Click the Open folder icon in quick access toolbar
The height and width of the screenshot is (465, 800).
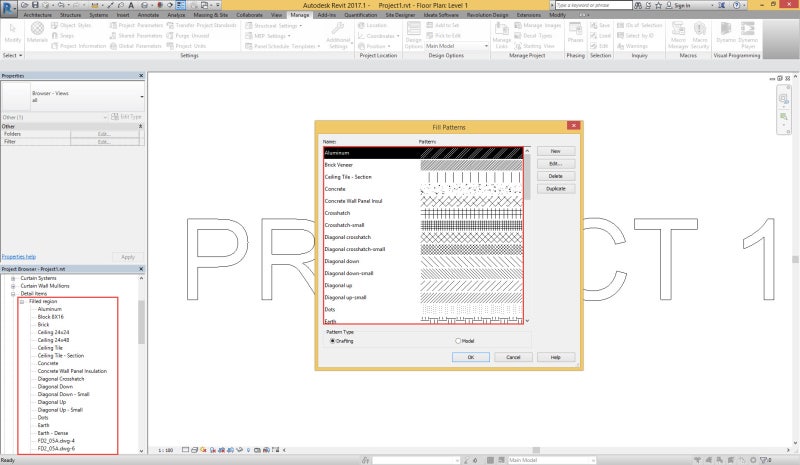click(x=24, y=5)
